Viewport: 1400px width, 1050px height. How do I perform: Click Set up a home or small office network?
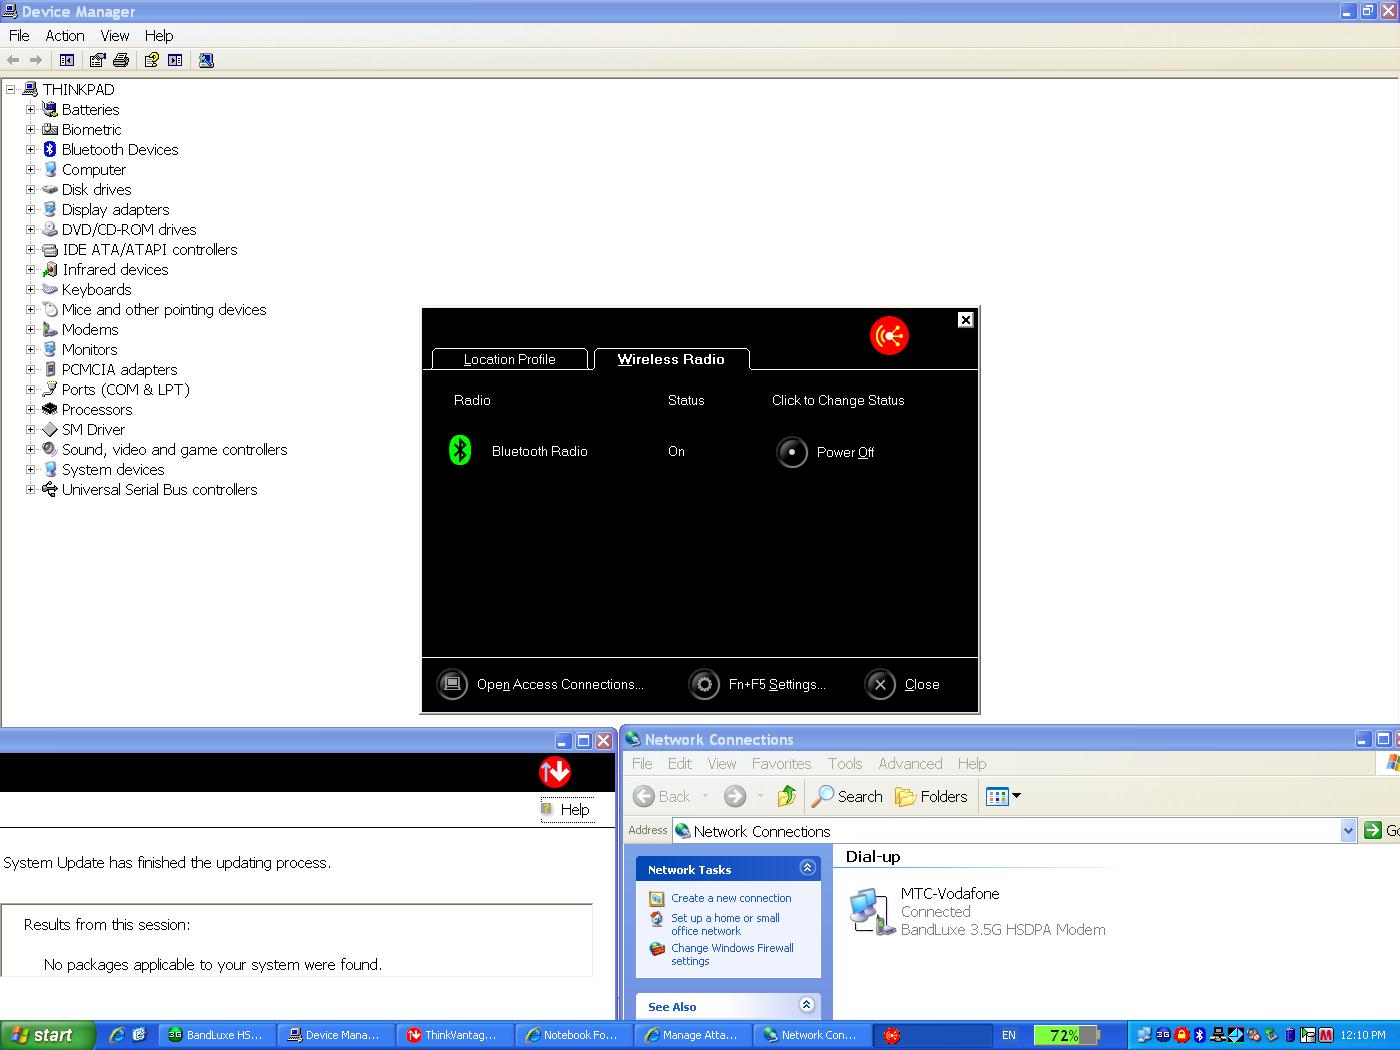click(x=725, y=924)
